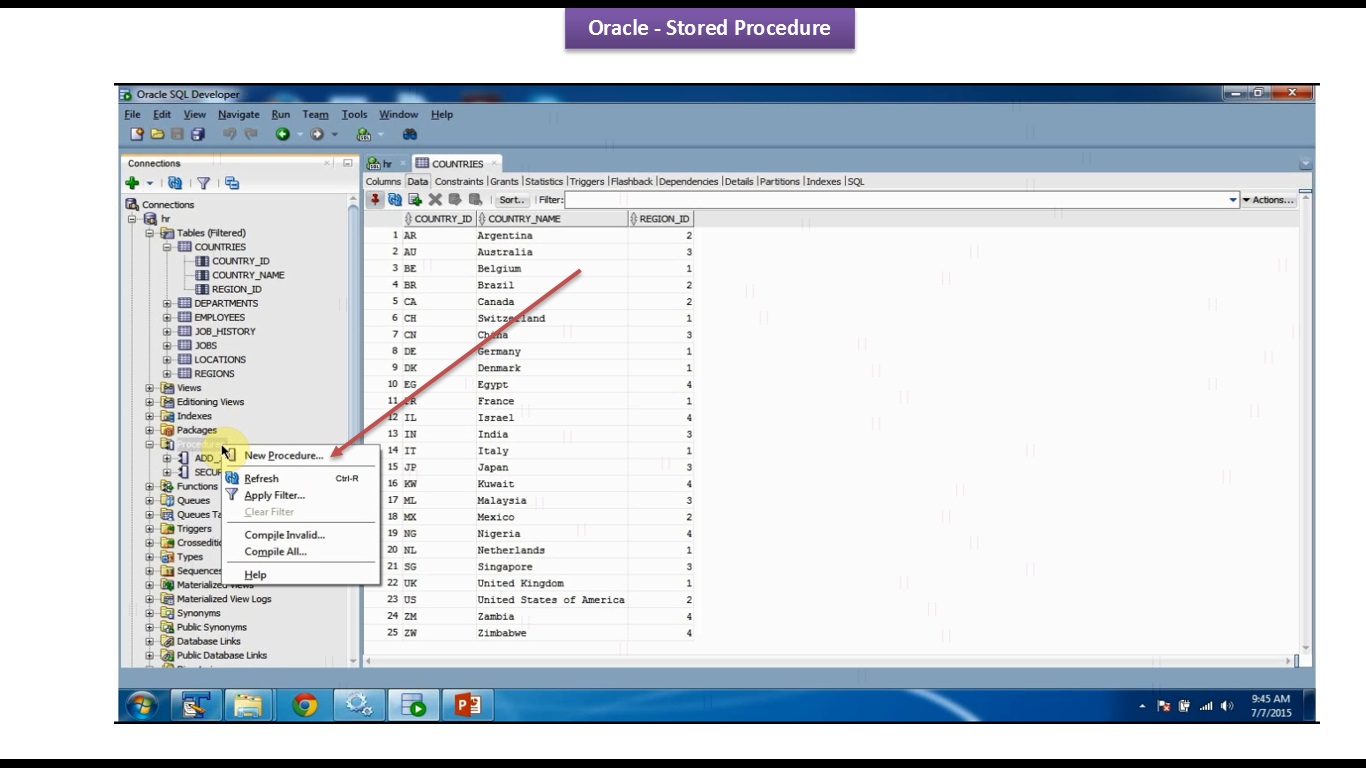Open the Navigate menu
Screen dimensions: 1366x768
pos(239,114)
